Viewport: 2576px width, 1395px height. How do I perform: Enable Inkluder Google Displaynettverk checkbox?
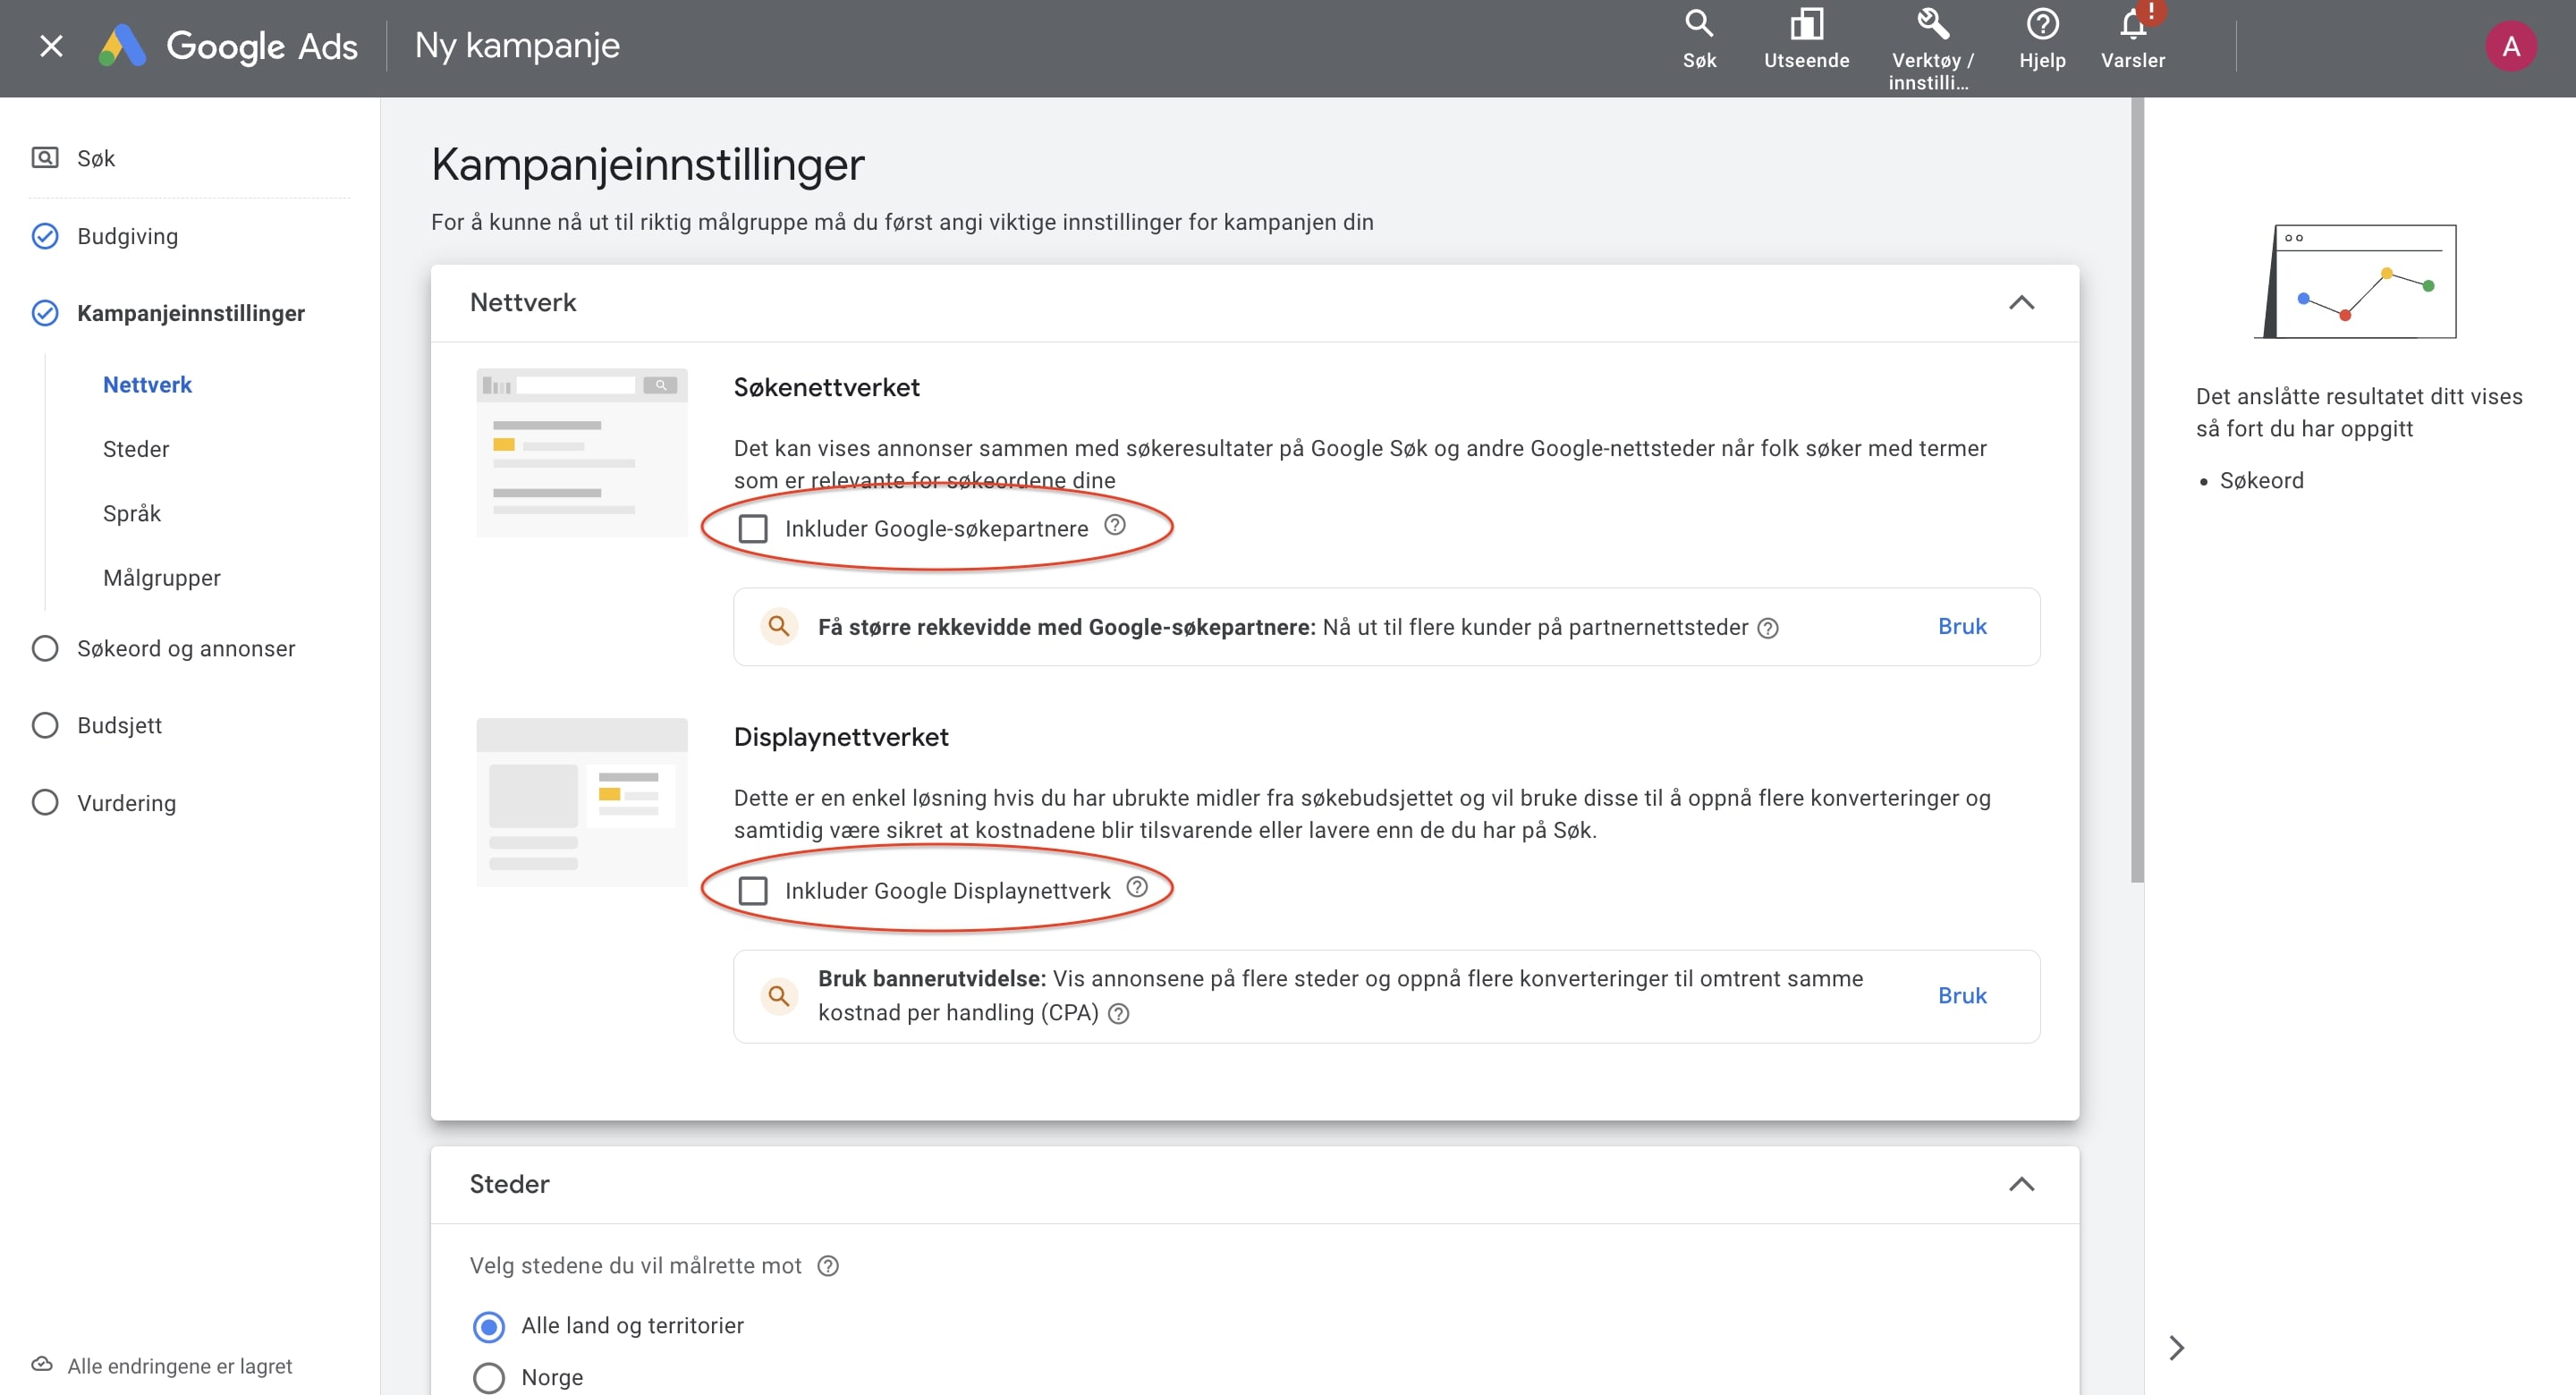753,890
